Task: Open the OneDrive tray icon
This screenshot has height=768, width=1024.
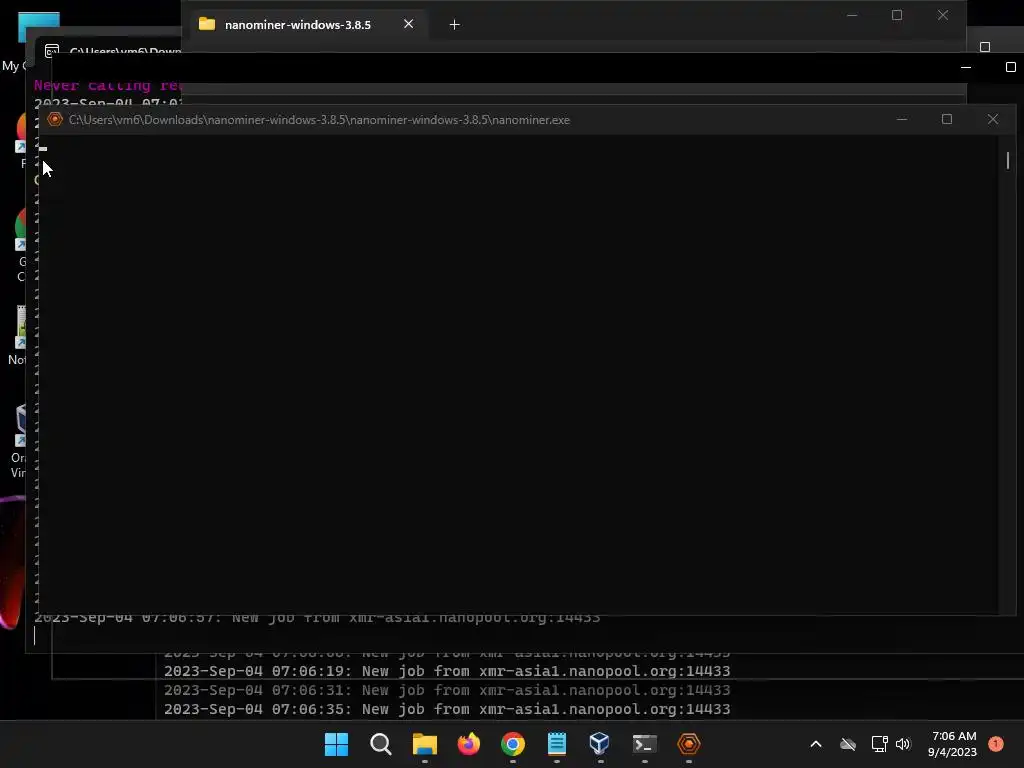Action: pos(848,744)
